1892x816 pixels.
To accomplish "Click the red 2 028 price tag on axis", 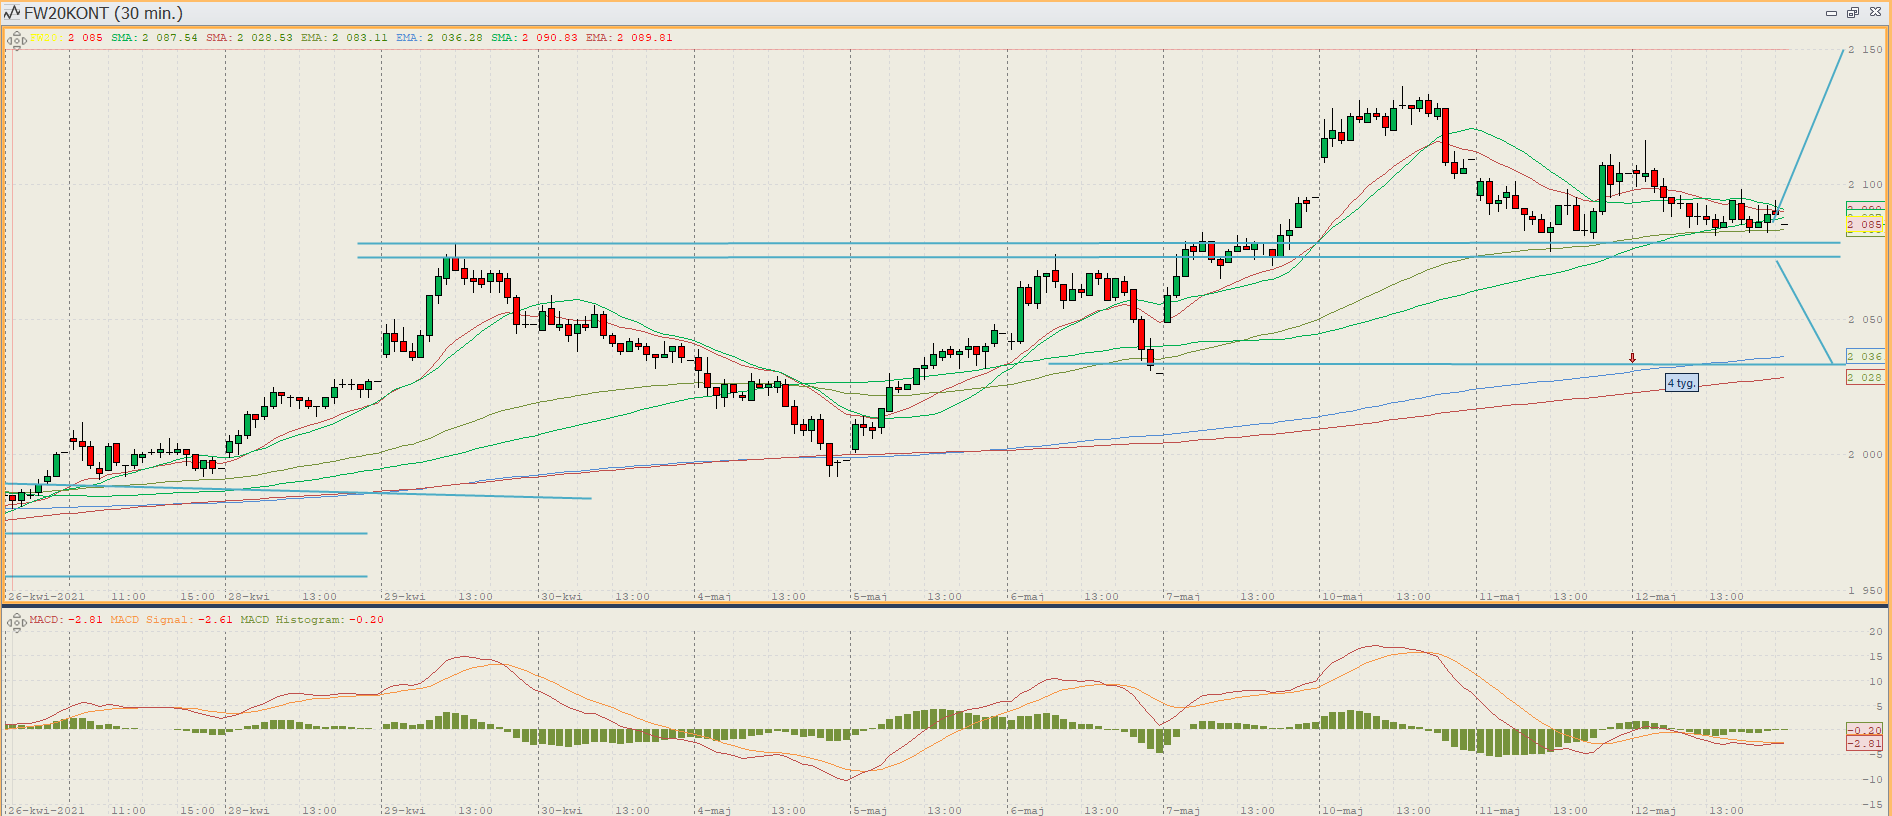I will tap(1864, 377).
